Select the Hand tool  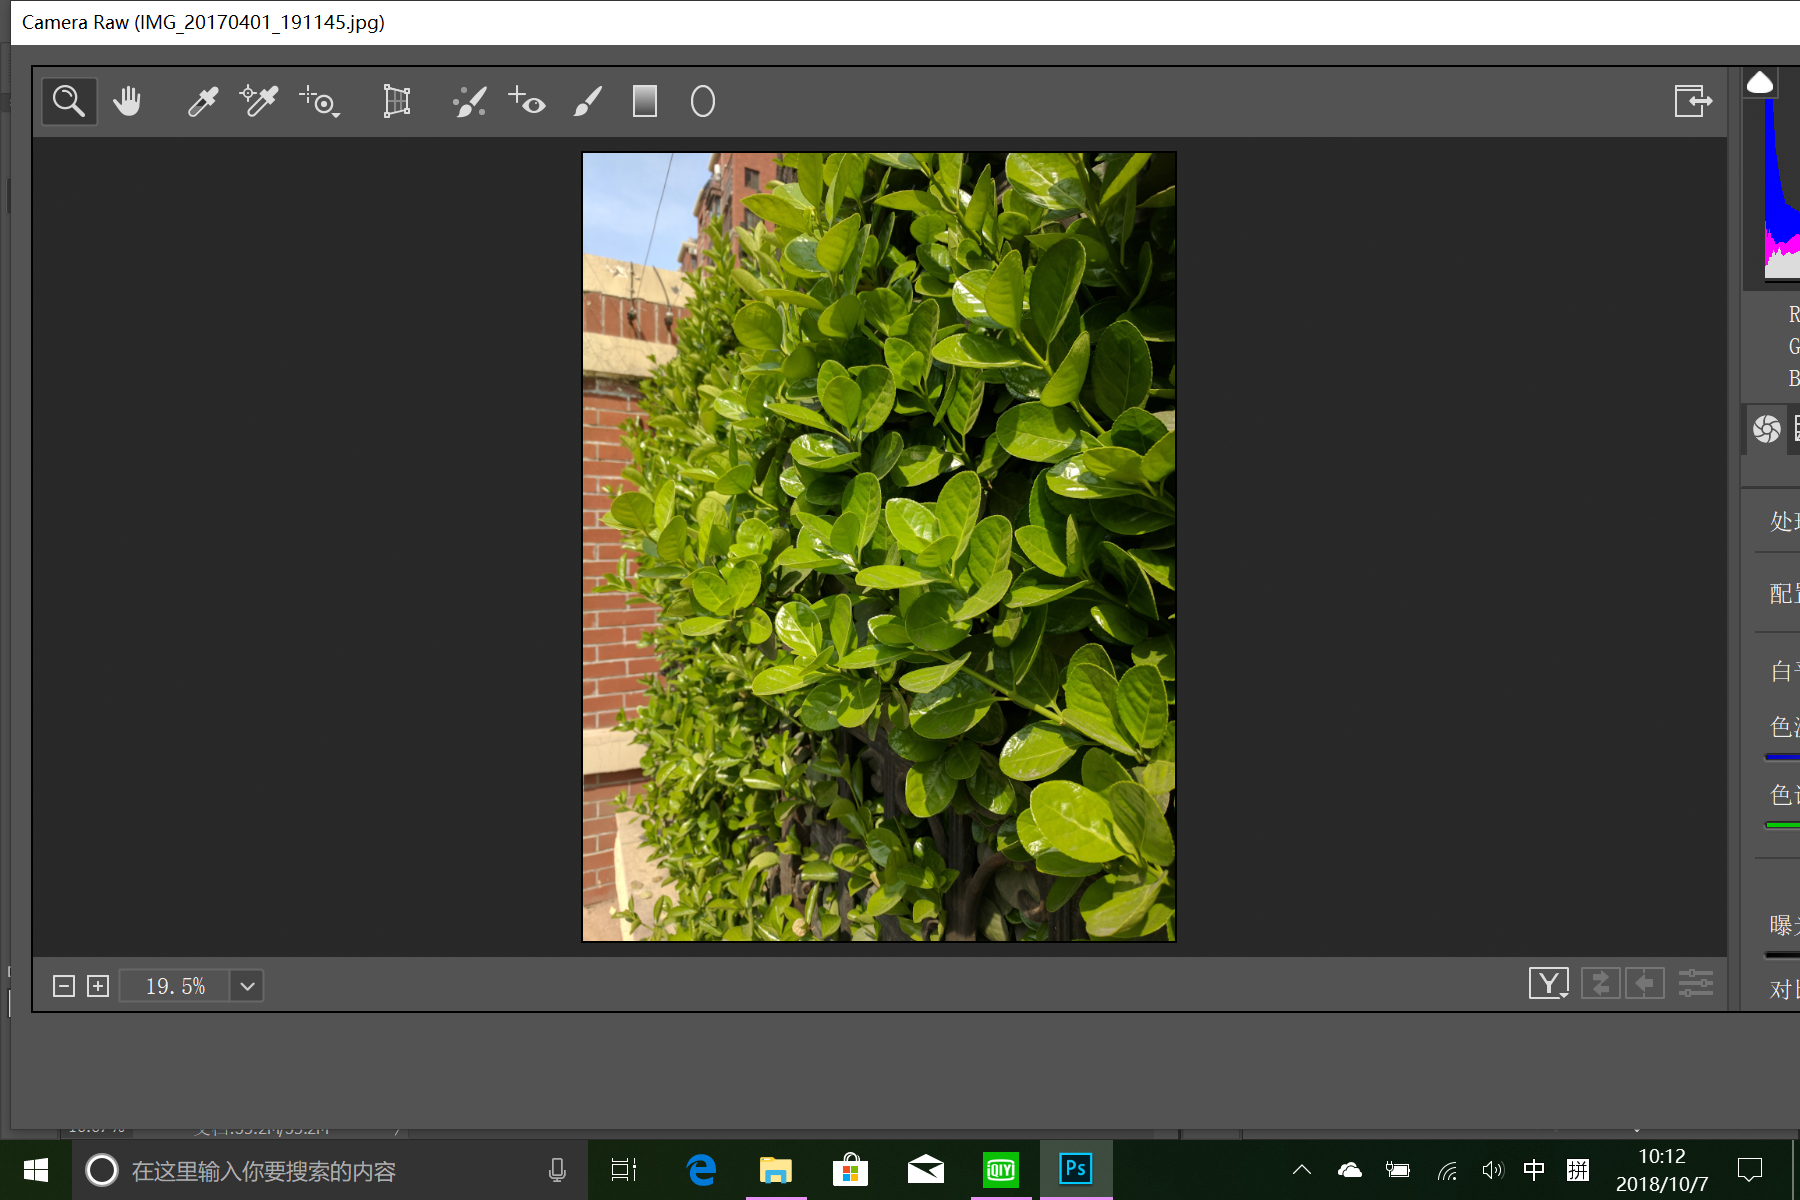[127, 101]
